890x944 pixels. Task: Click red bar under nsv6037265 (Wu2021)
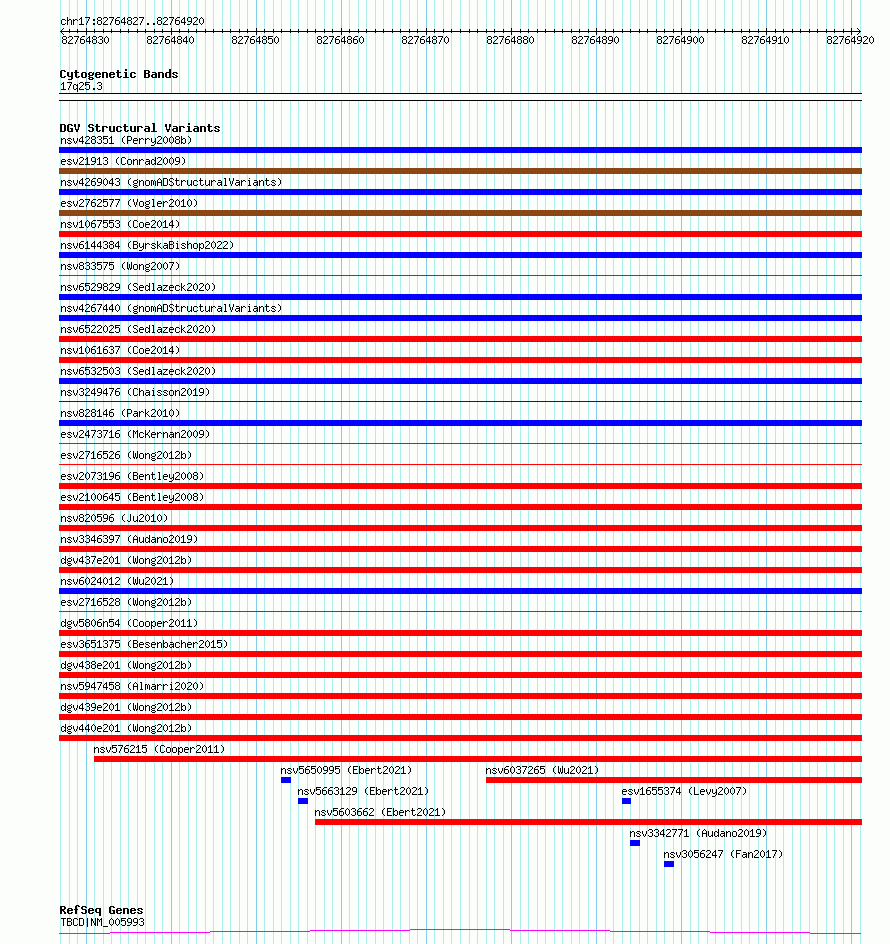point(674,780)
